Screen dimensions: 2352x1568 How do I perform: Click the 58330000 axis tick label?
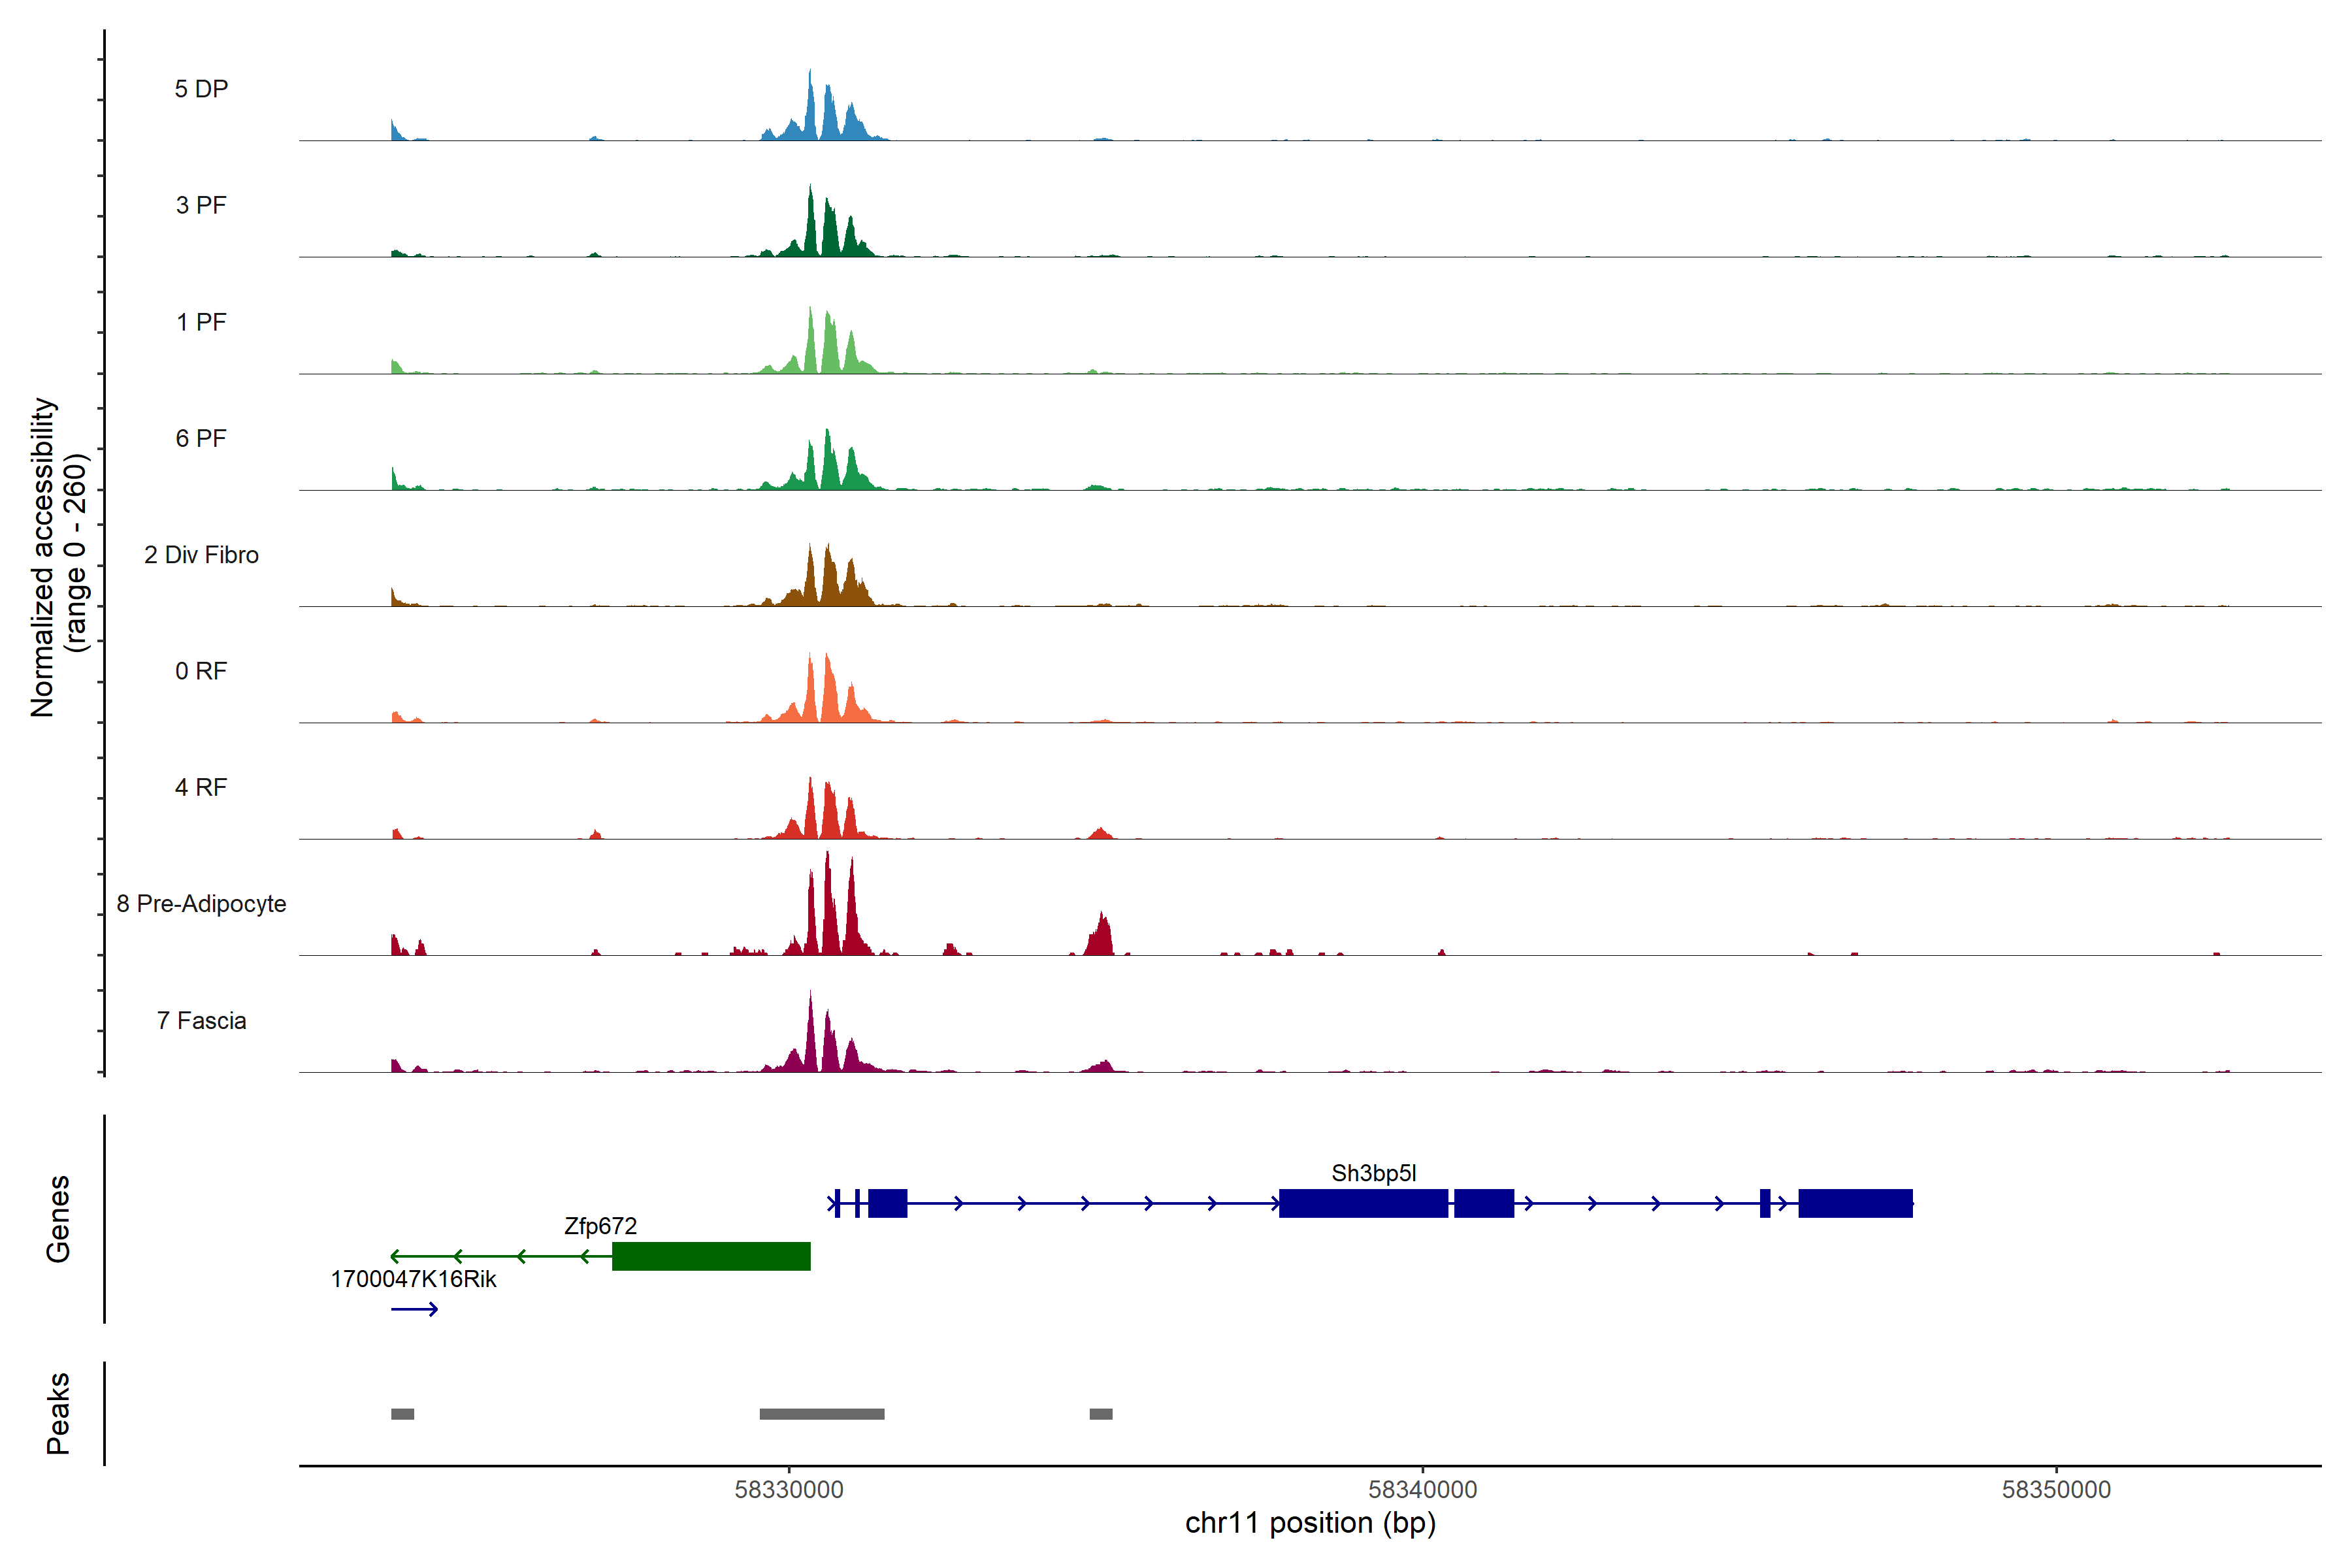tap(788, 1490)
